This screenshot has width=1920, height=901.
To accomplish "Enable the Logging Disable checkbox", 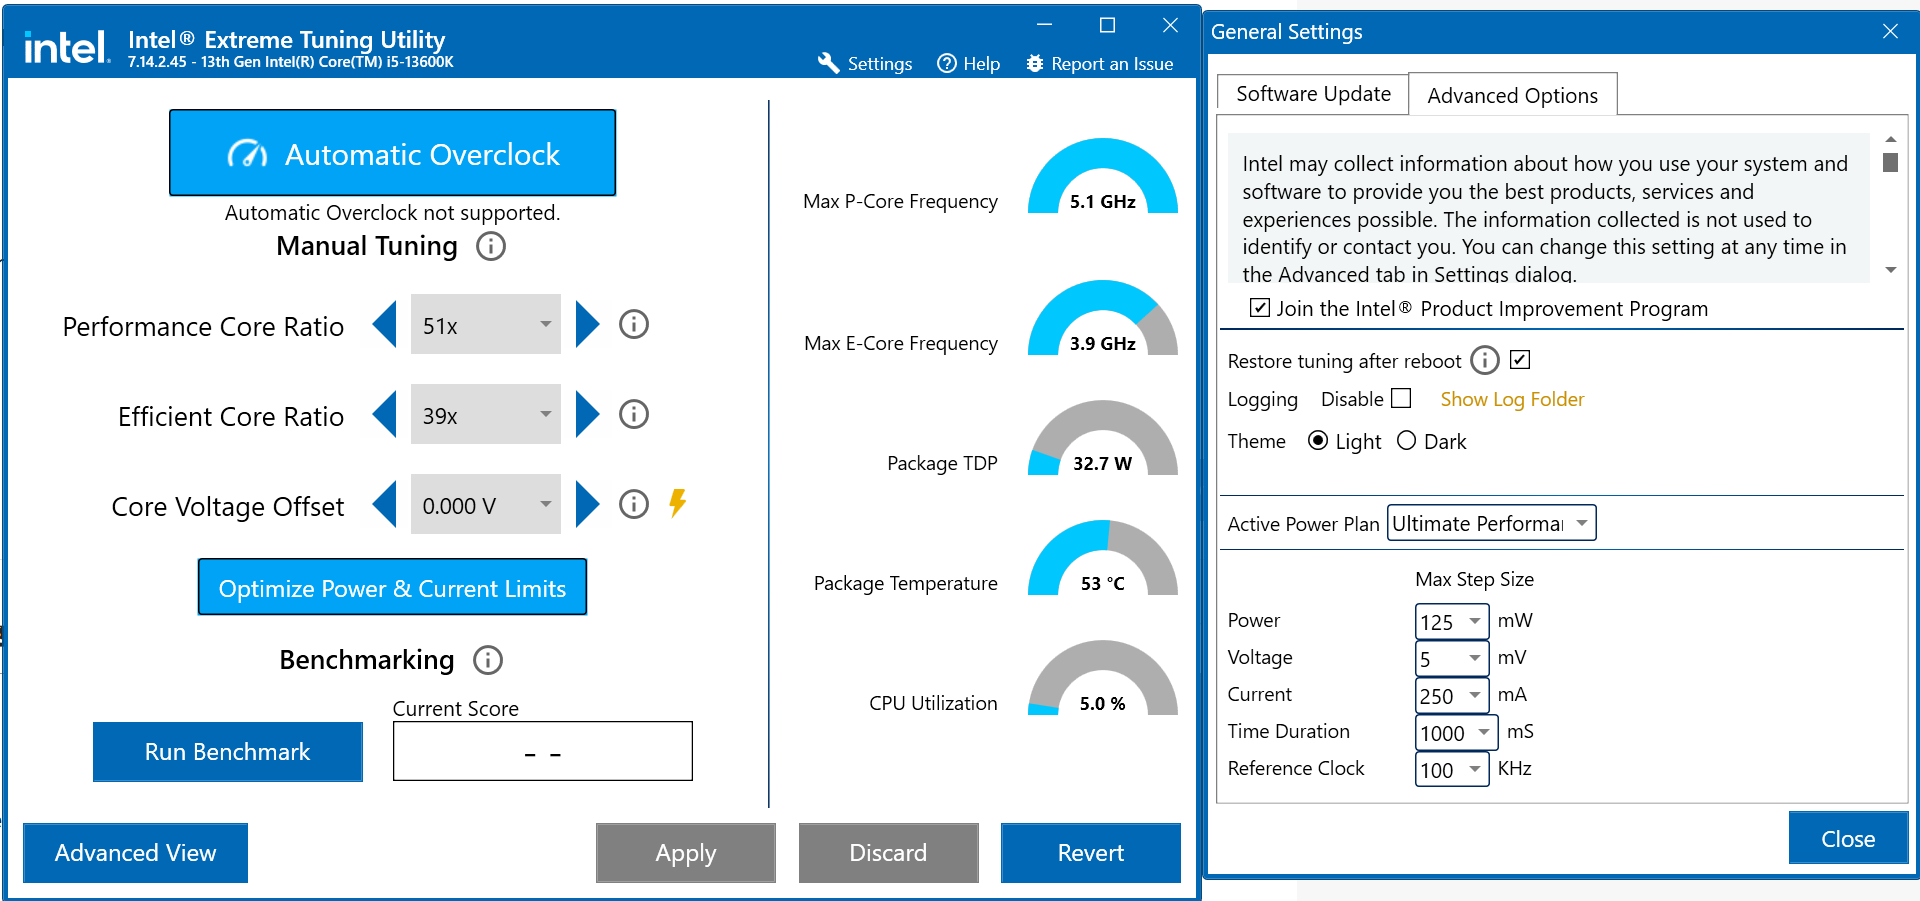I will click(x=1401, y=399).
